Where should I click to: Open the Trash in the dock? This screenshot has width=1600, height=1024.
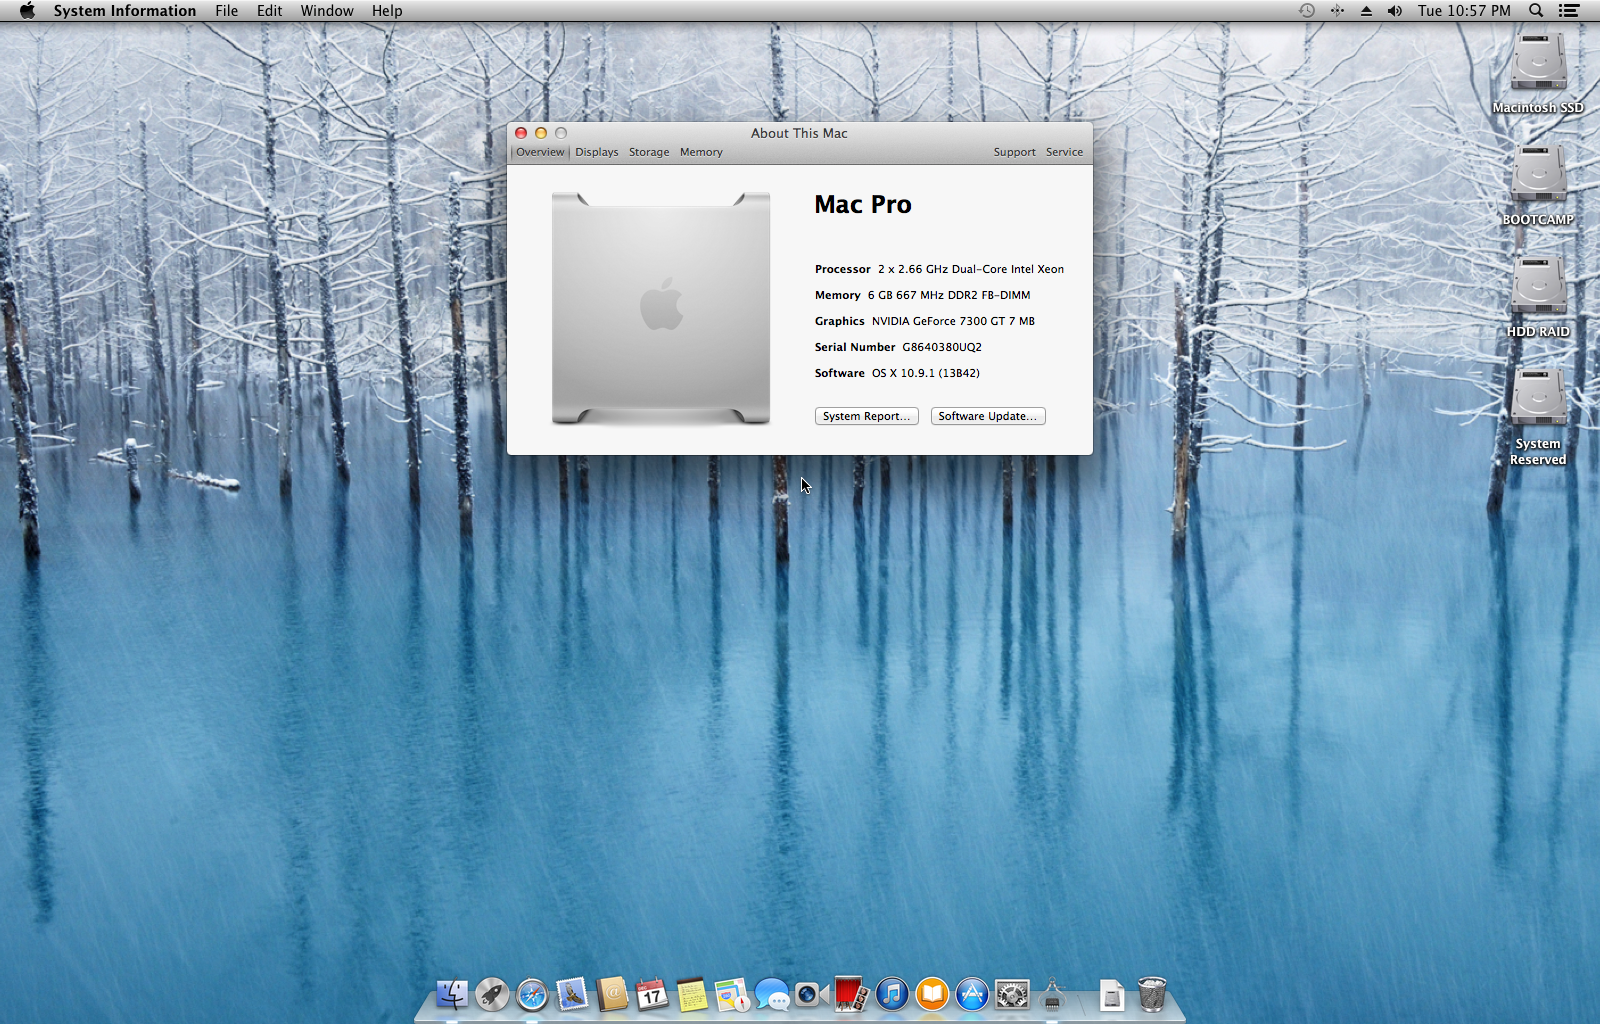pos(1152,994)
